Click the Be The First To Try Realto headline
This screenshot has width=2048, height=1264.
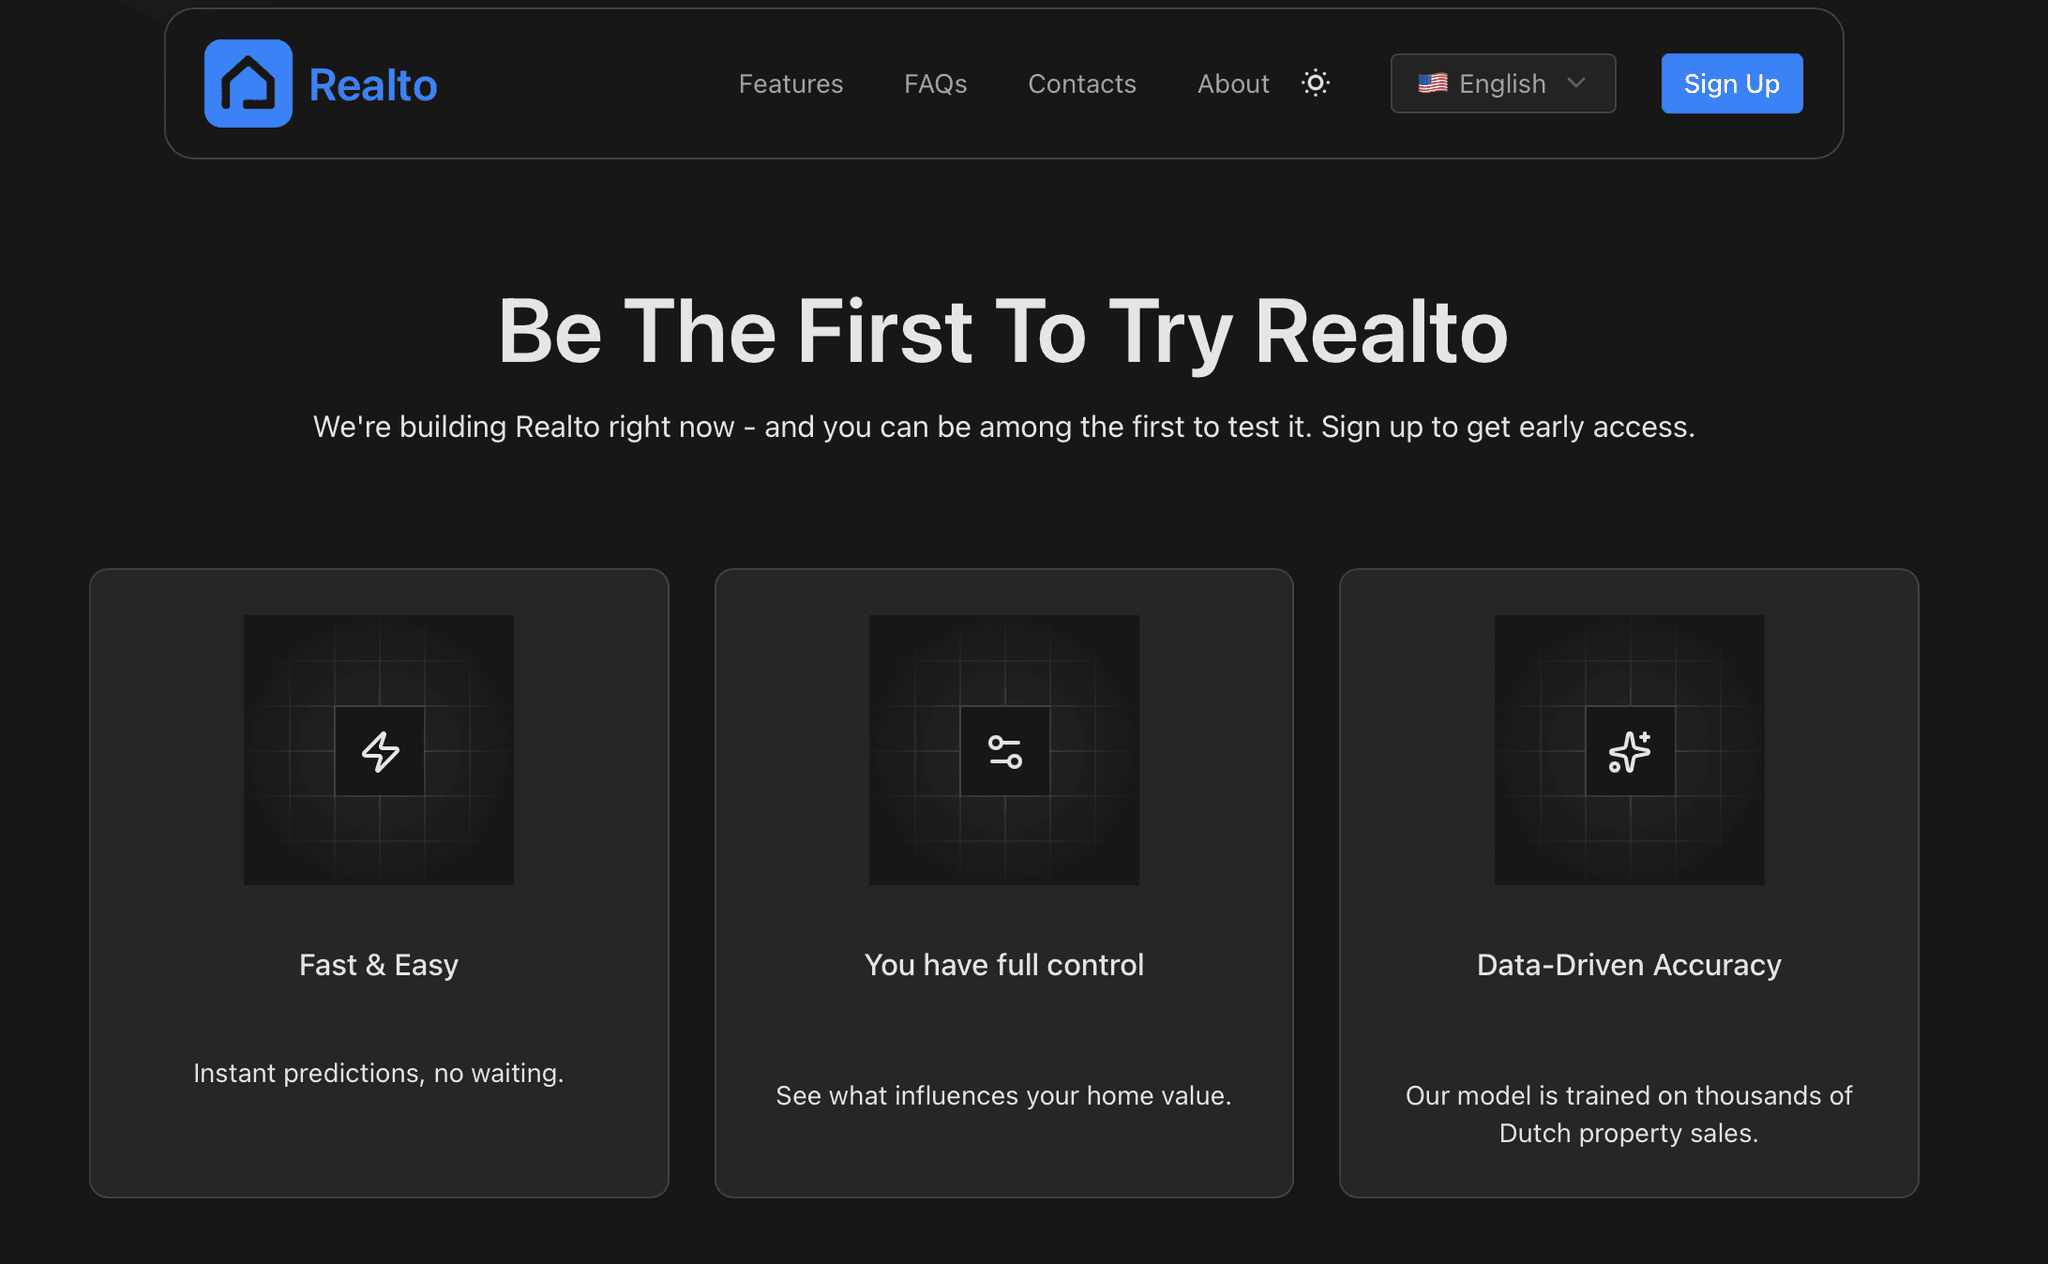(1003, 332)
